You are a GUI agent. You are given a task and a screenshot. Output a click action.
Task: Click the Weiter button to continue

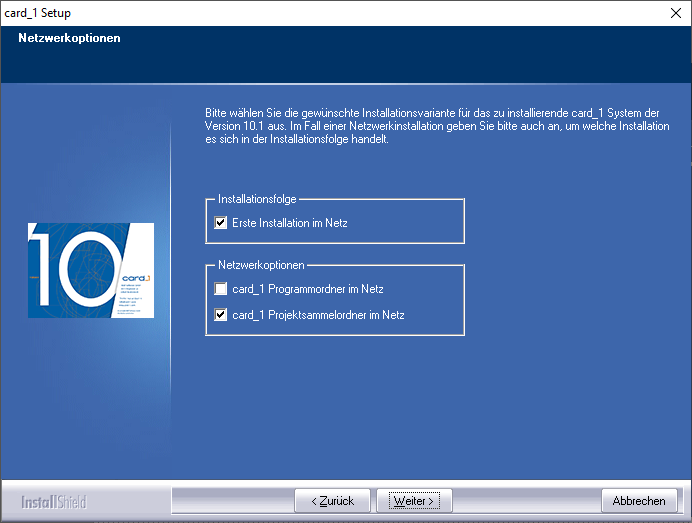(414, 500)
